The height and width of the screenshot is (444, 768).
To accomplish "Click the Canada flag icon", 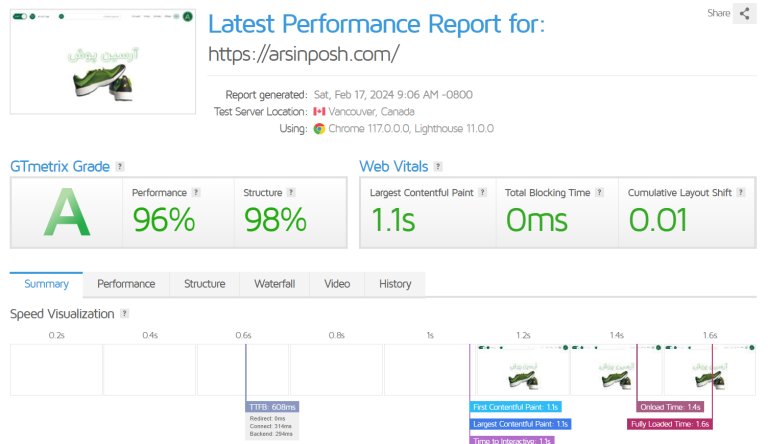I will tap(319, 112).
